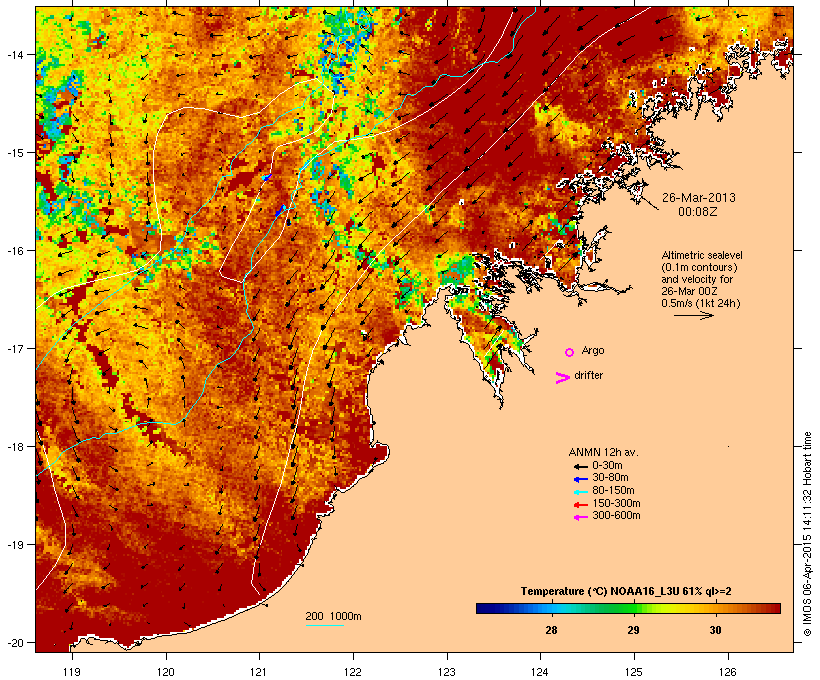
Task: Click the -14 latitude axis label
Action: click(14, 54)
